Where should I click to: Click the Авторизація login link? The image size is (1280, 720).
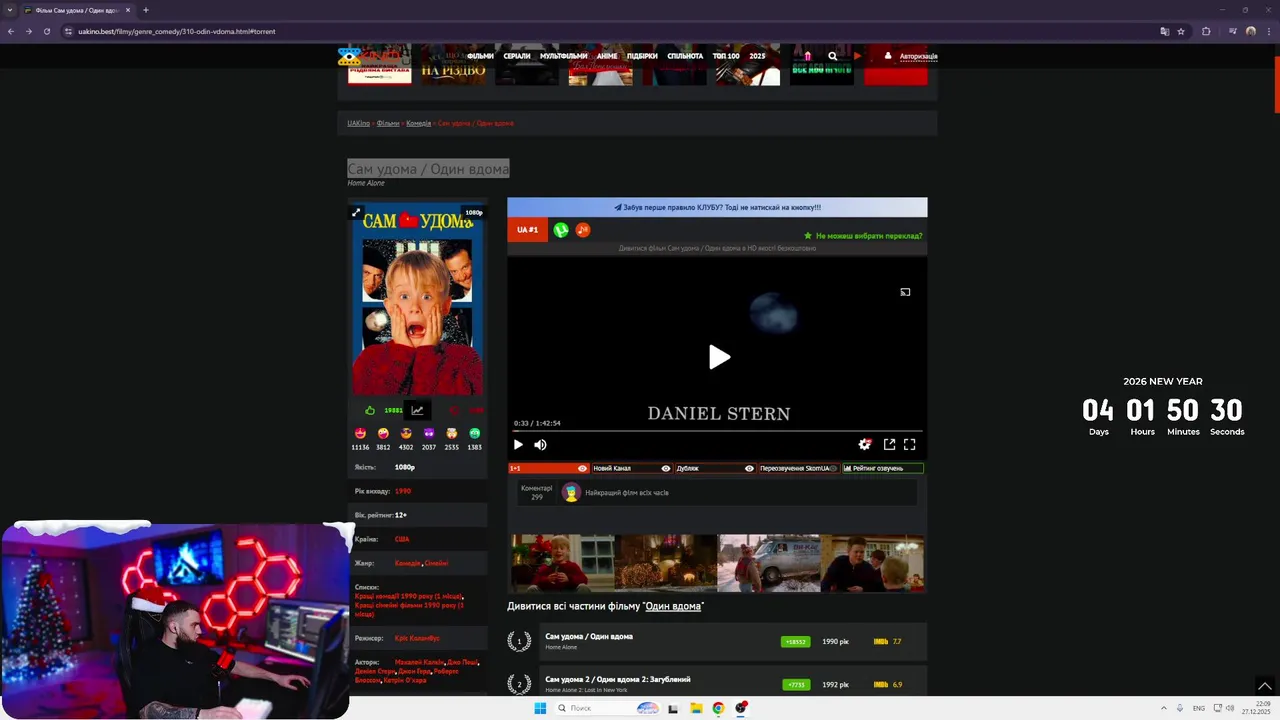point(918,56)
